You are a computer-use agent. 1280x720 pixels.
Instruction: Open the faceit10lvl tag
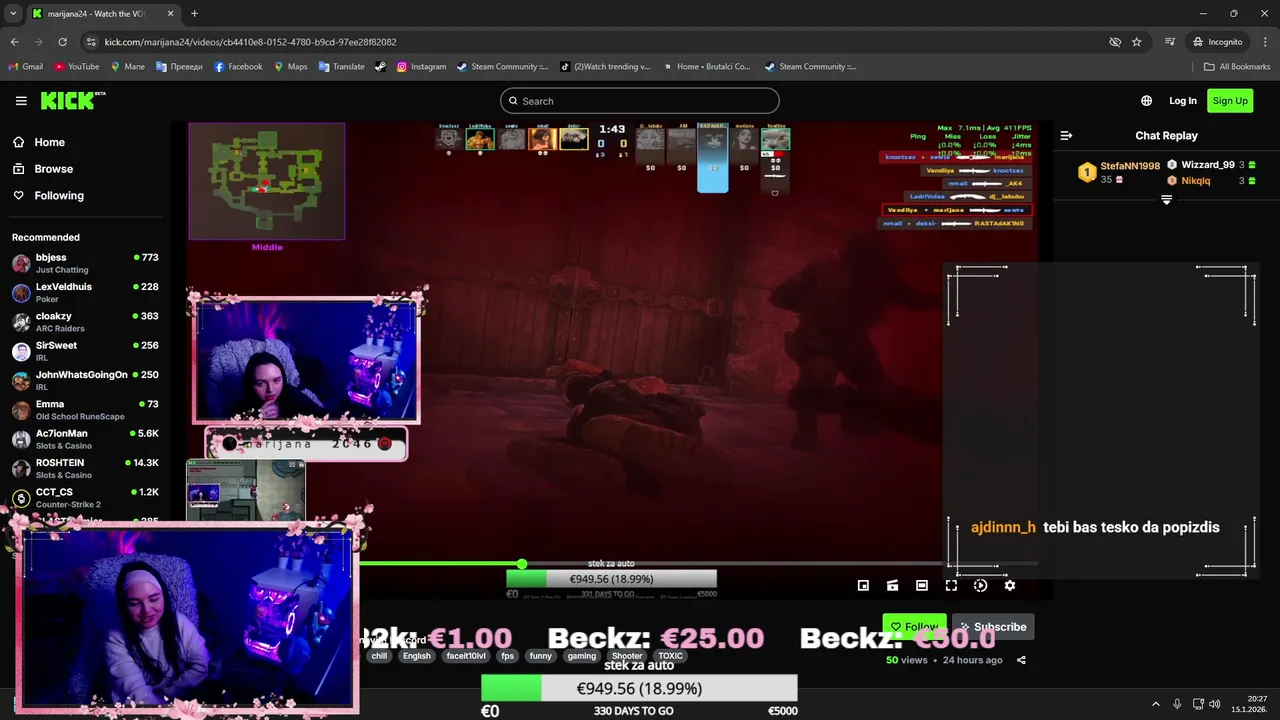[x=466, y=657]
